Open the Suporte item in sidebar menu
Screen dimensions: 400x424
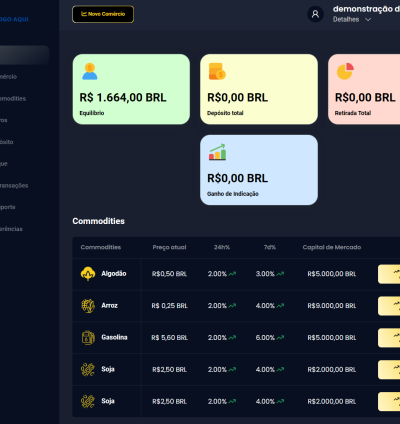coord(8,207)
